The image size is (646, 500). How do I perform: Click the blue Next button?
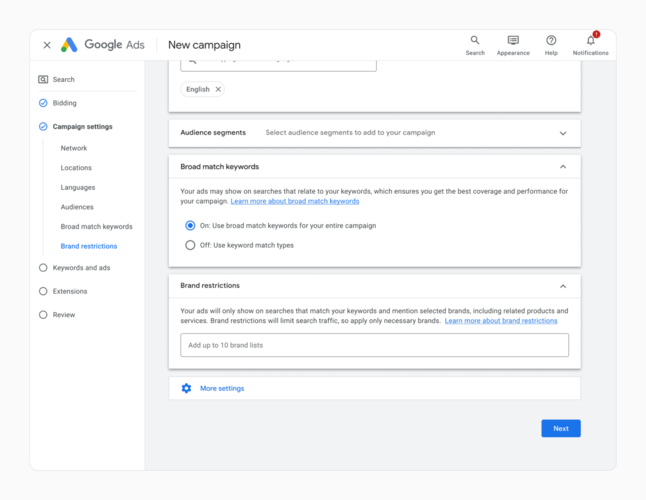[x=560, y=428]
